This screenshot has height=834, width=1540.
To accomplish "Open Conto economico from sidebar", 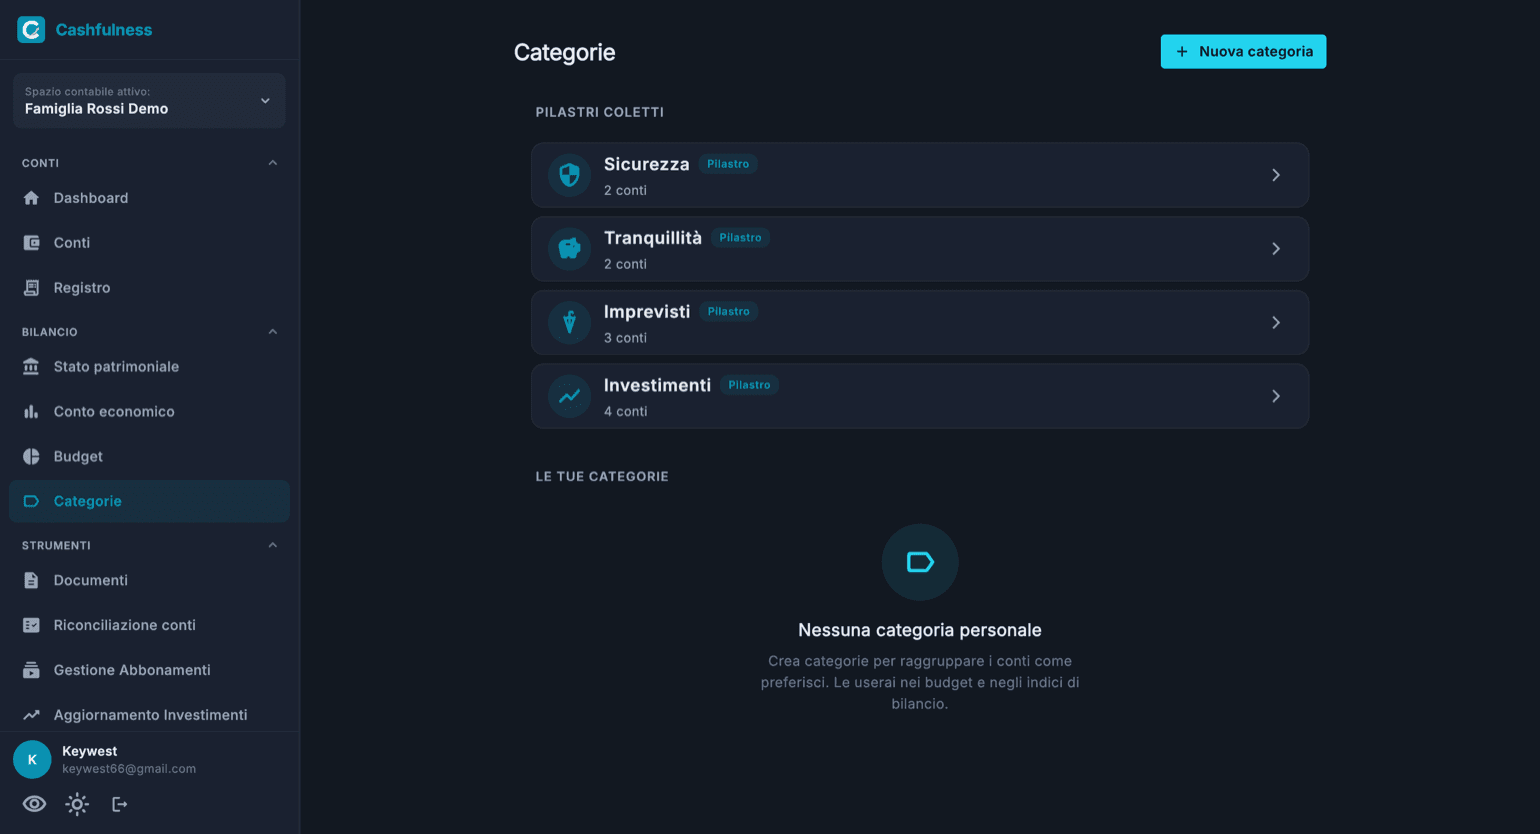I will [149, 412].
